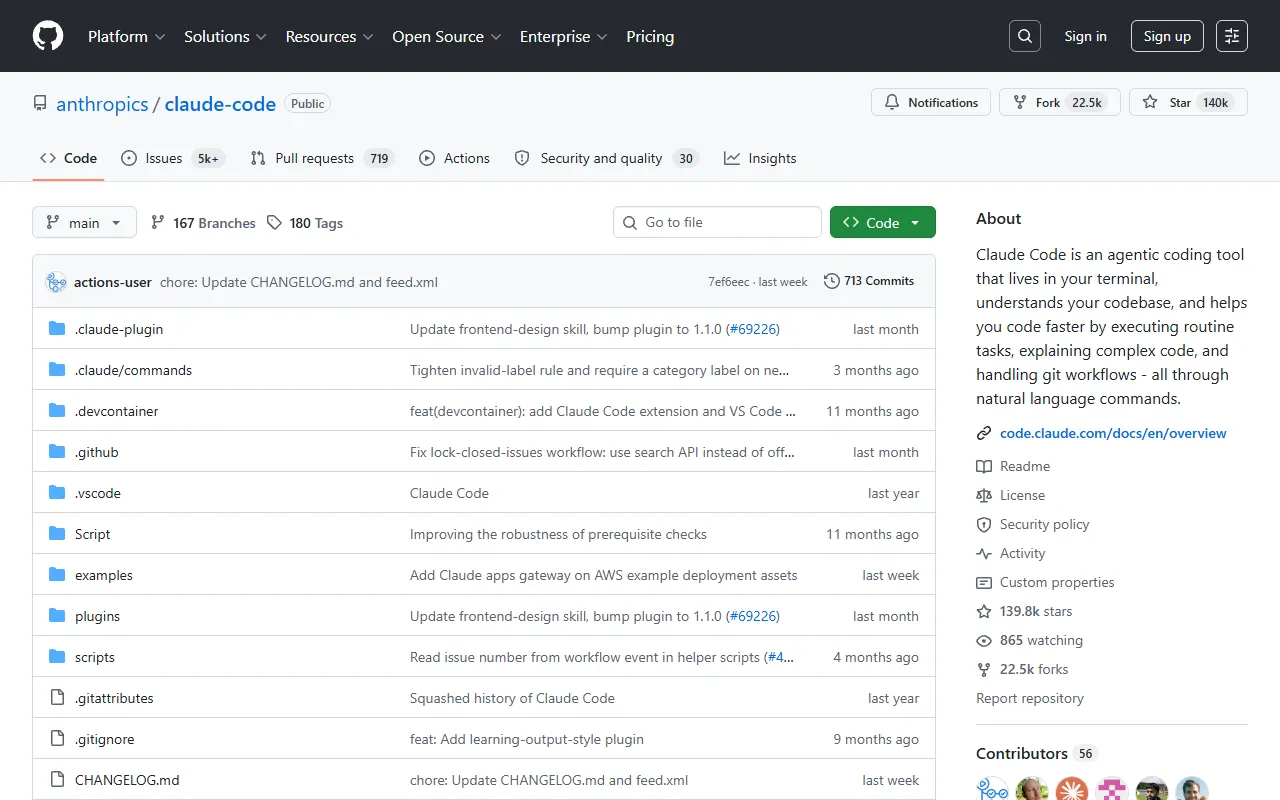Click the tag icon beside 180 Tags

275,223
